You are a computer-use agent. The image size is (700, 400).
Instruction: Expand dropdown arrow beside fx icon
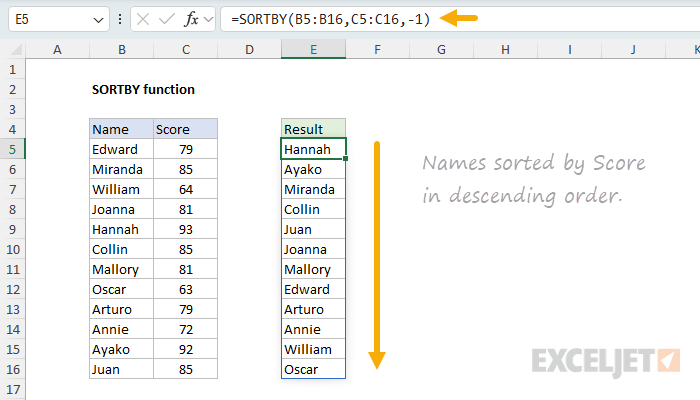tap(208, 19)
